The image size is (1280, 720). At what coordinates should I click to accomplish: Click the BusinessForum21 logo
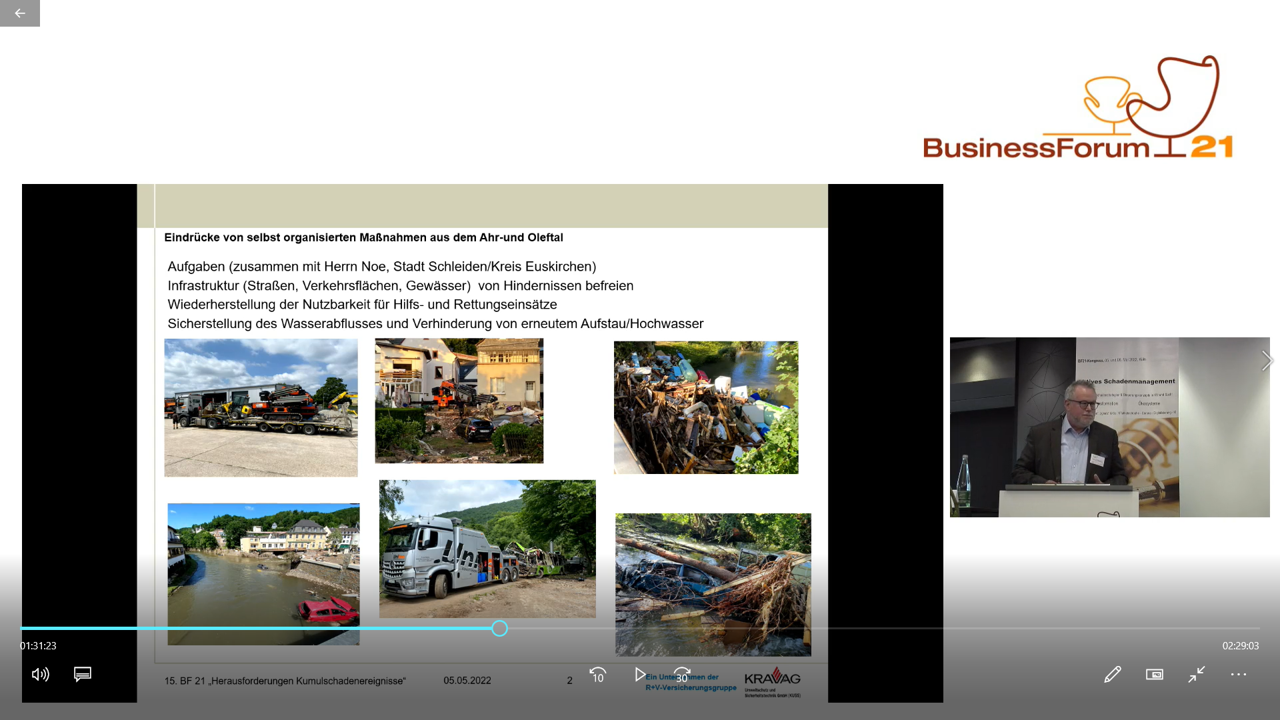pyautogui.click(x=1078, y=109)
